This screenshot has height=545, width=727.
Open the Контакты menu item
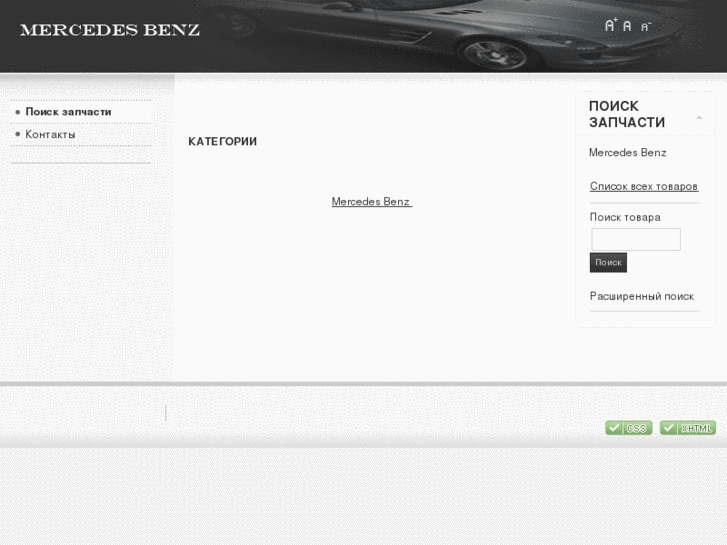click(50, 135)
